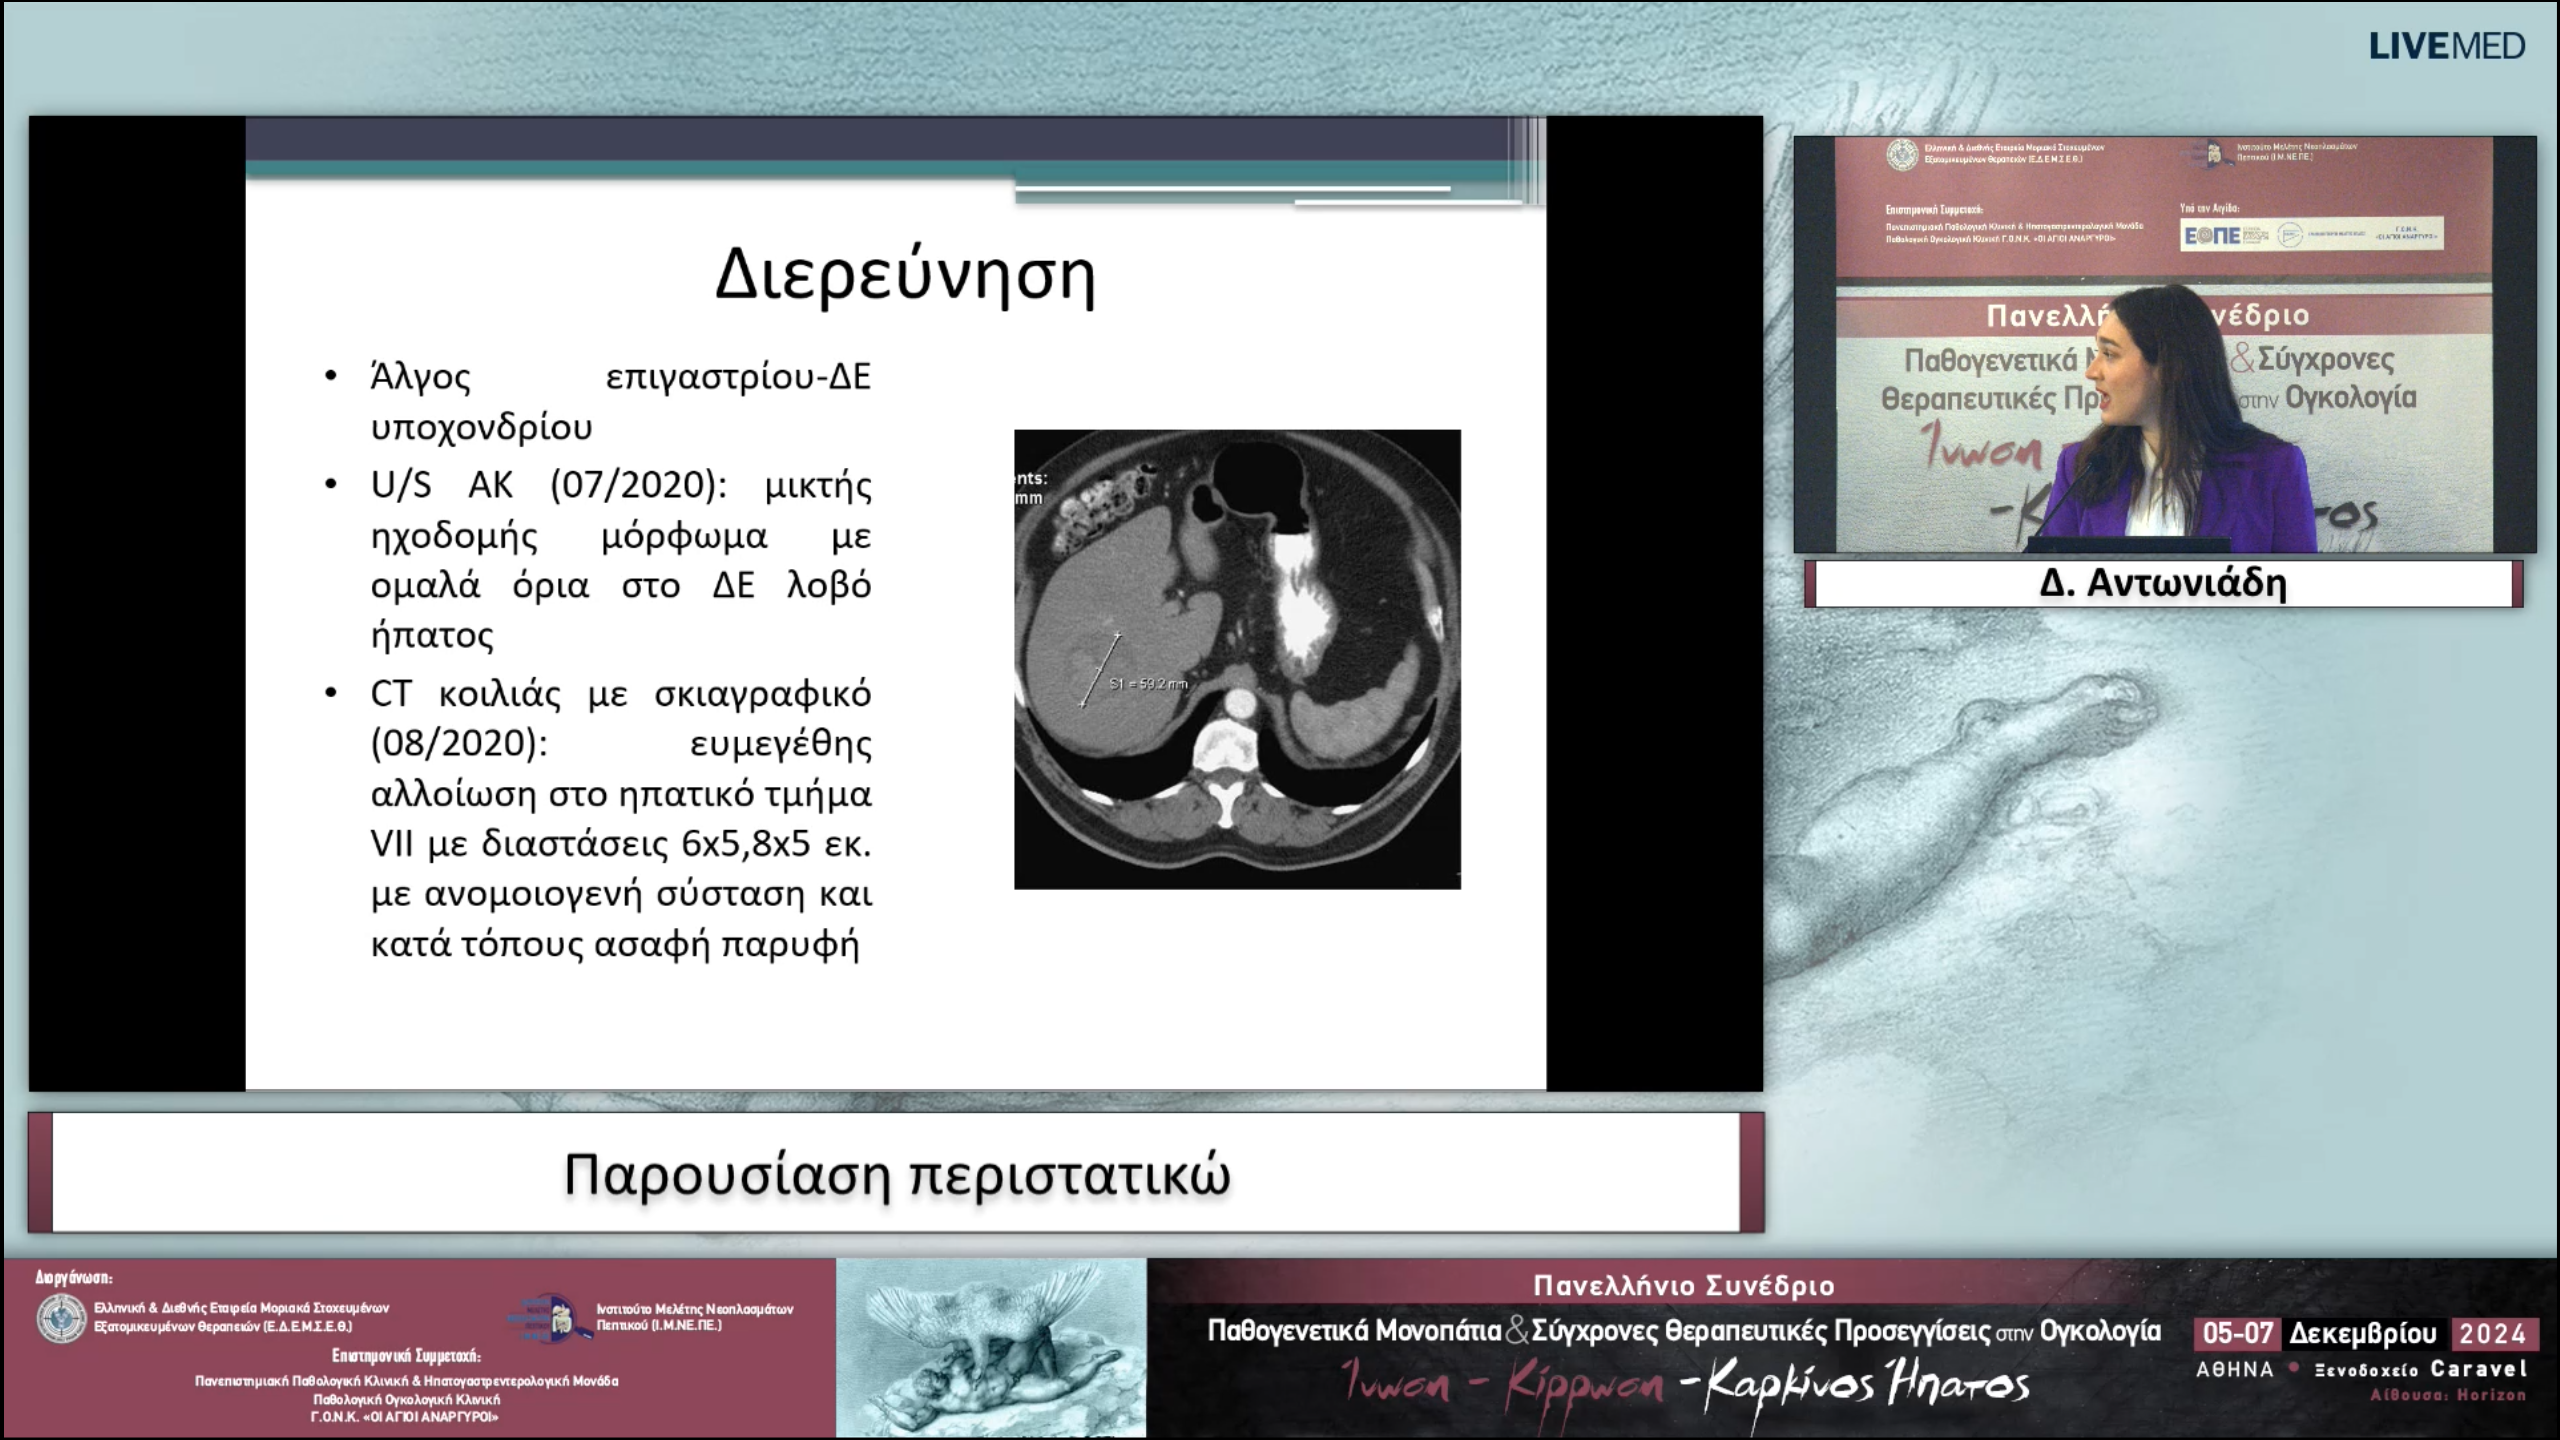This screenshot has width=2560, height=1440.
Task: Click the slide title Διερεύνηση
Action: point(905,274)
